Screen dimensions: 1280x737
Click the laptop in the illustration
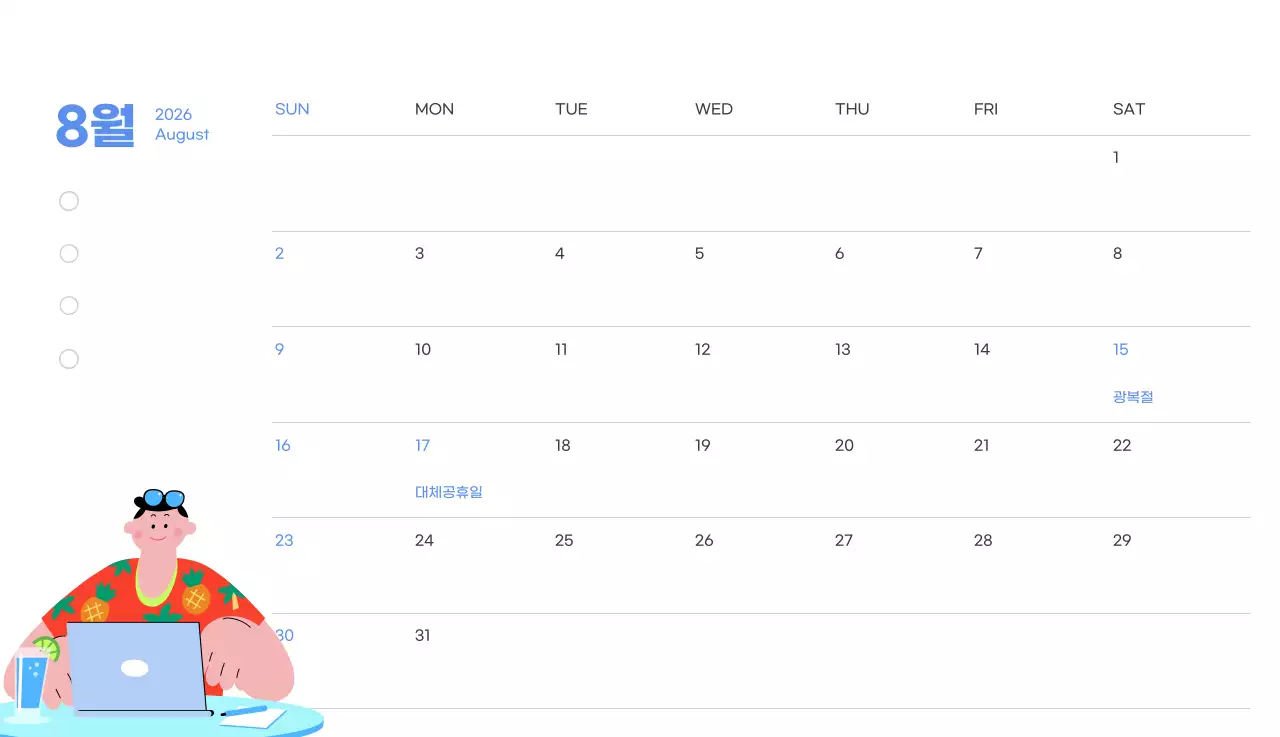pyautogui.click(x=135, y=667)
